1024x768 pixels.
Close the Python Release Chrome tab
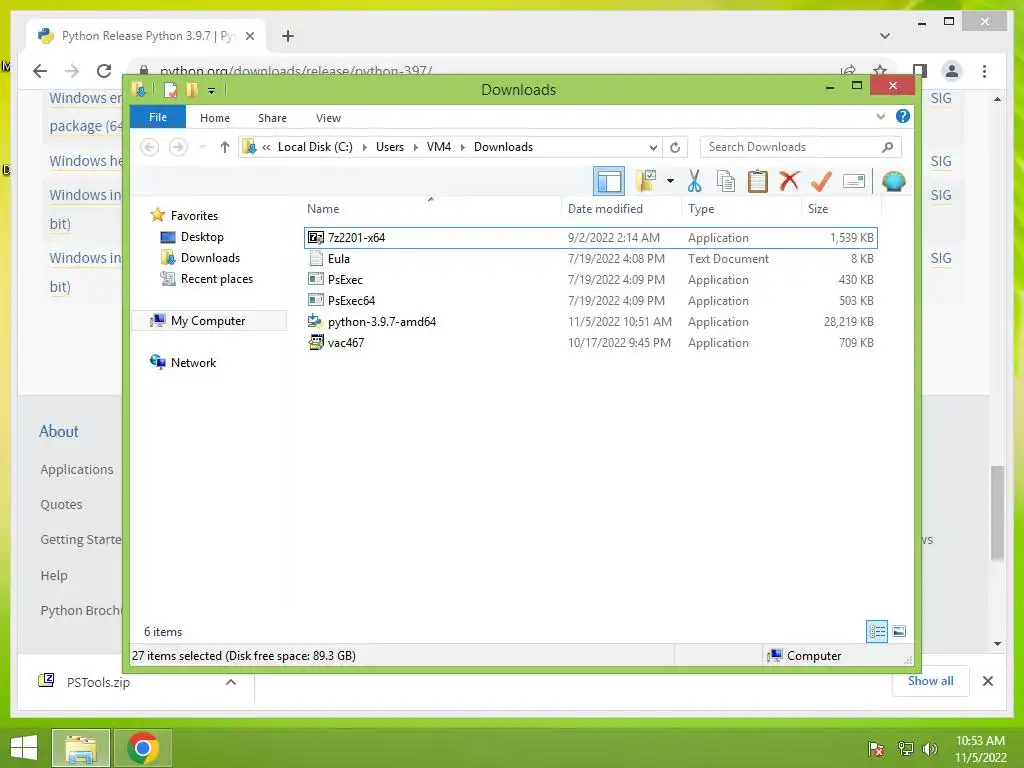[x=249, y=36]
